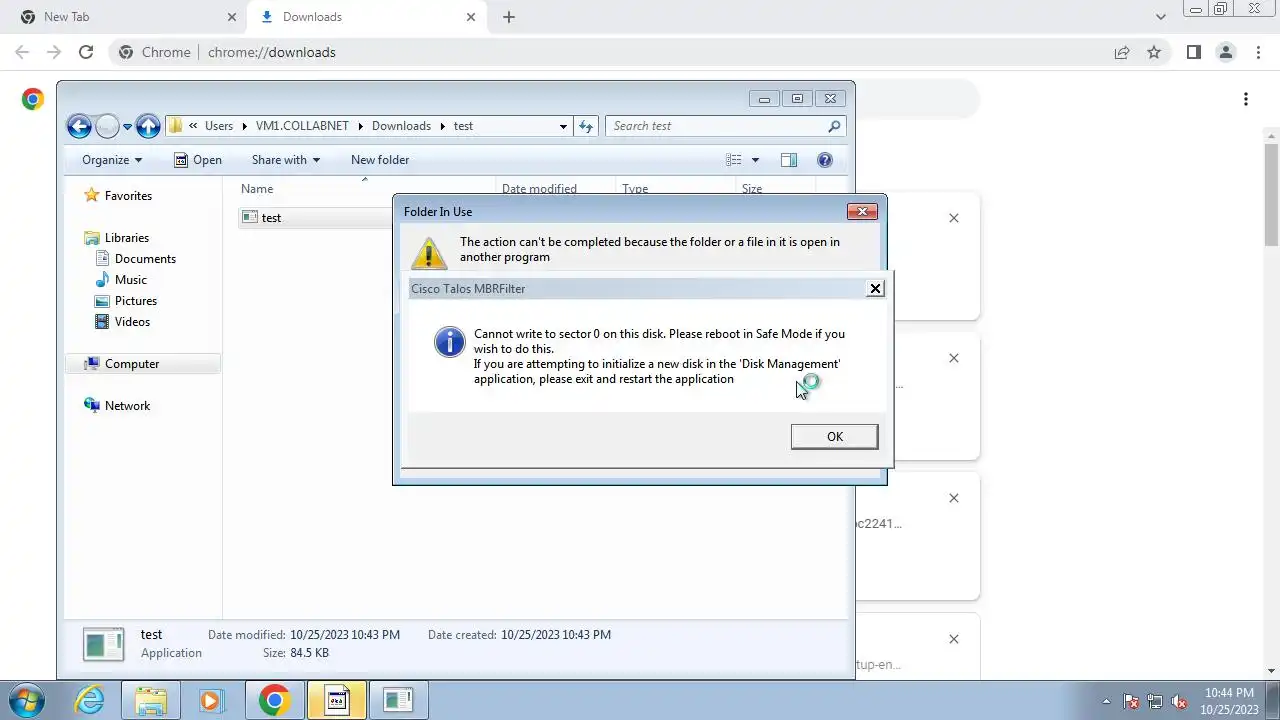Screen dimensions: 1280x720
Task: Click the test application taskbar icon
Action: click(398, 700)
